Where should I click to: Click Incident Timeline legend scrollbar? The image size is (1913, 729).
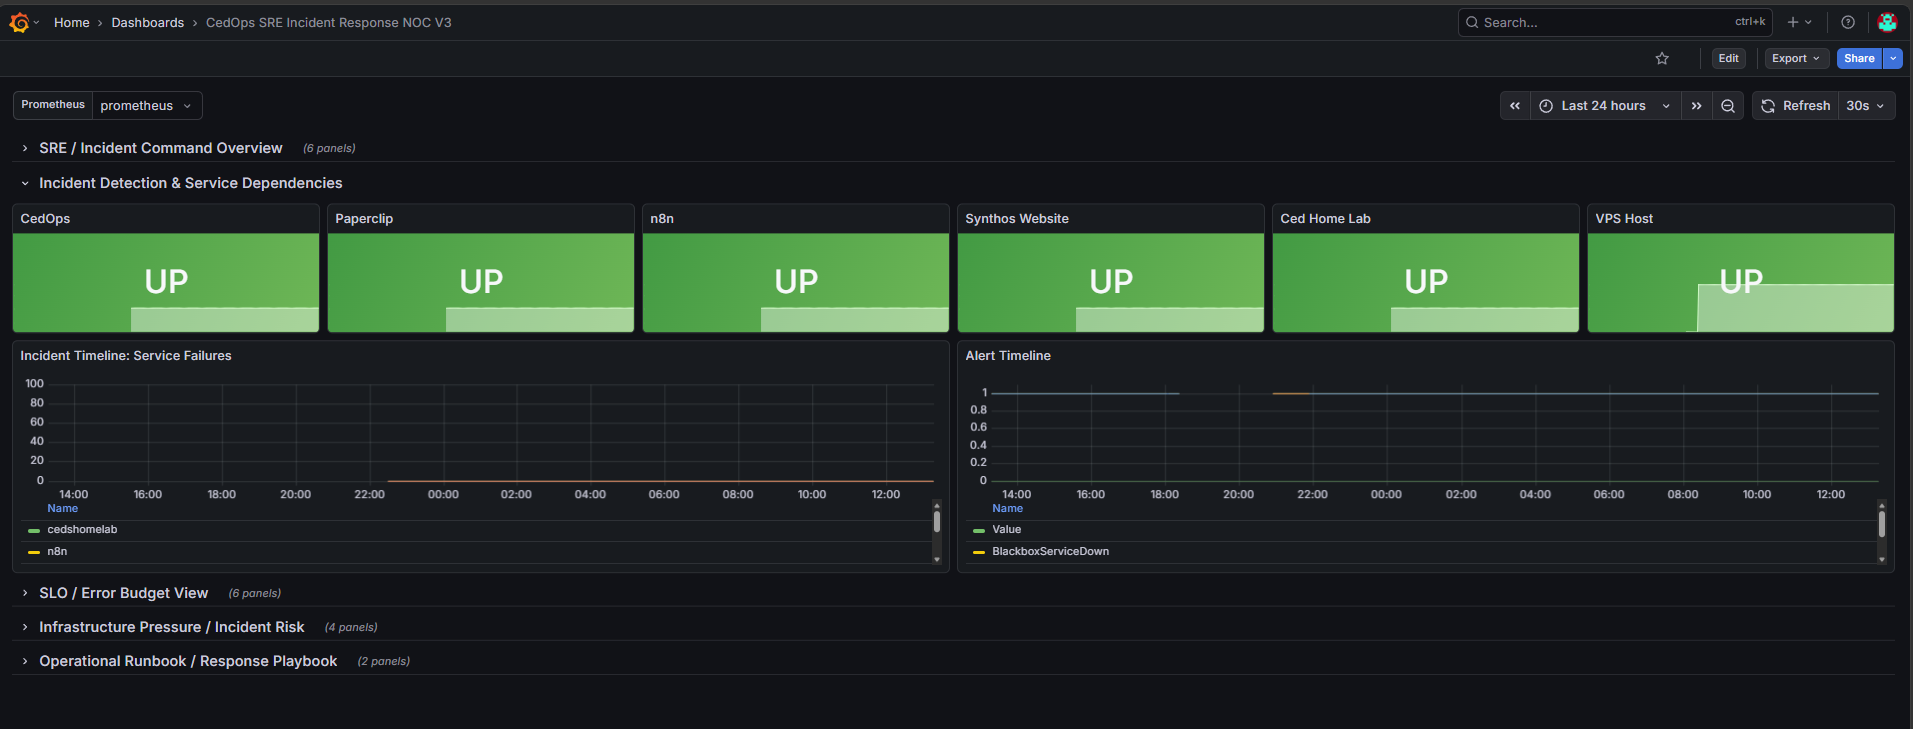click(937, 521)
